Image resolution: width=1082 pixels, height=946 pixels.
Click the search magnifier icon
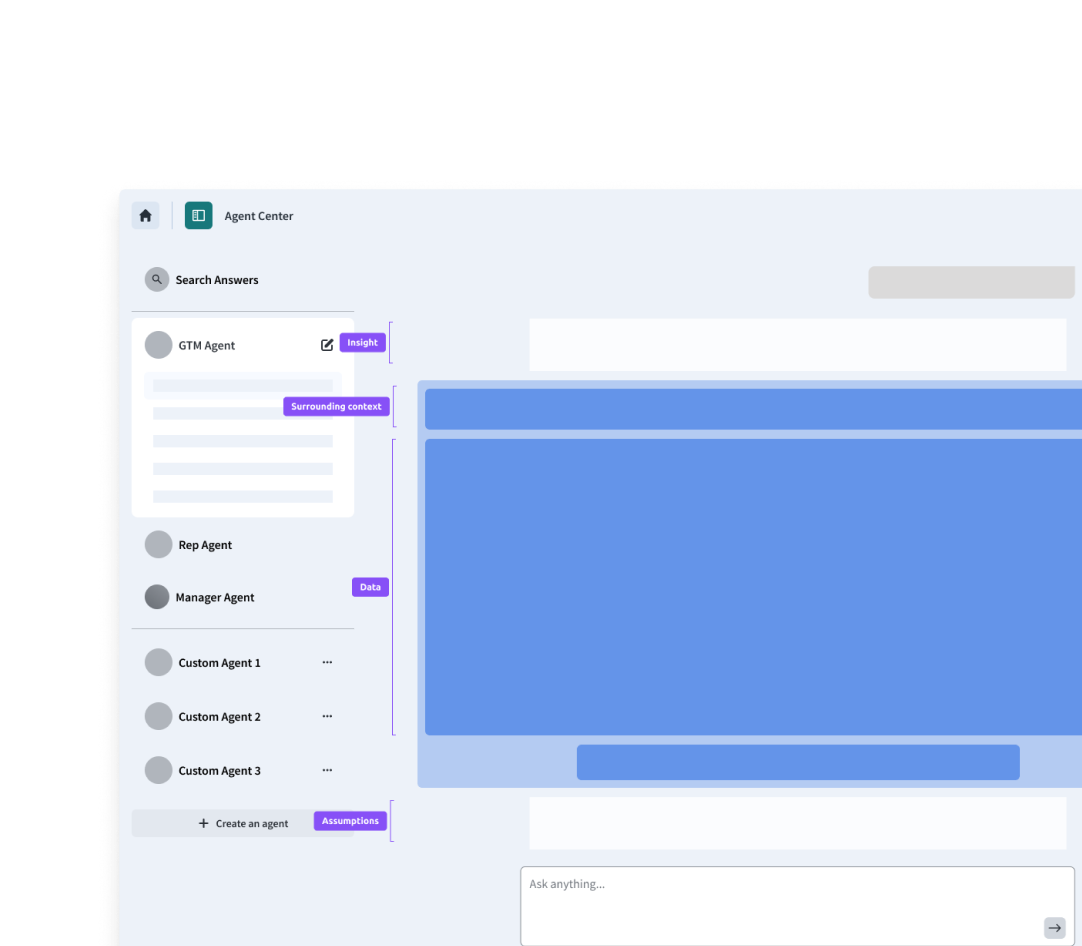(157, 279)
